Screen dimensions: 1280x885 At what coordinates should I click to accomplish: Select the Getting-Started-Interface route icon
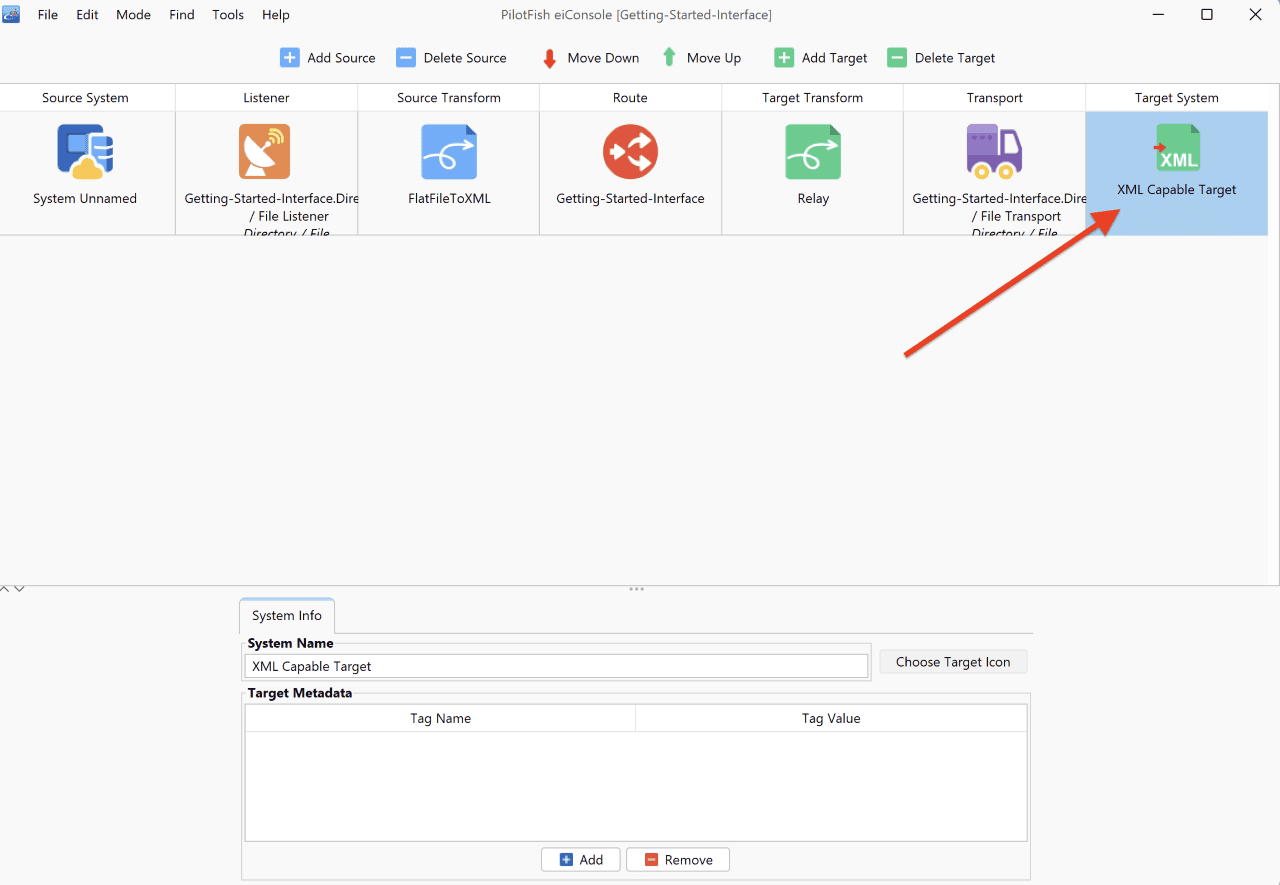[x=630, y=152]
